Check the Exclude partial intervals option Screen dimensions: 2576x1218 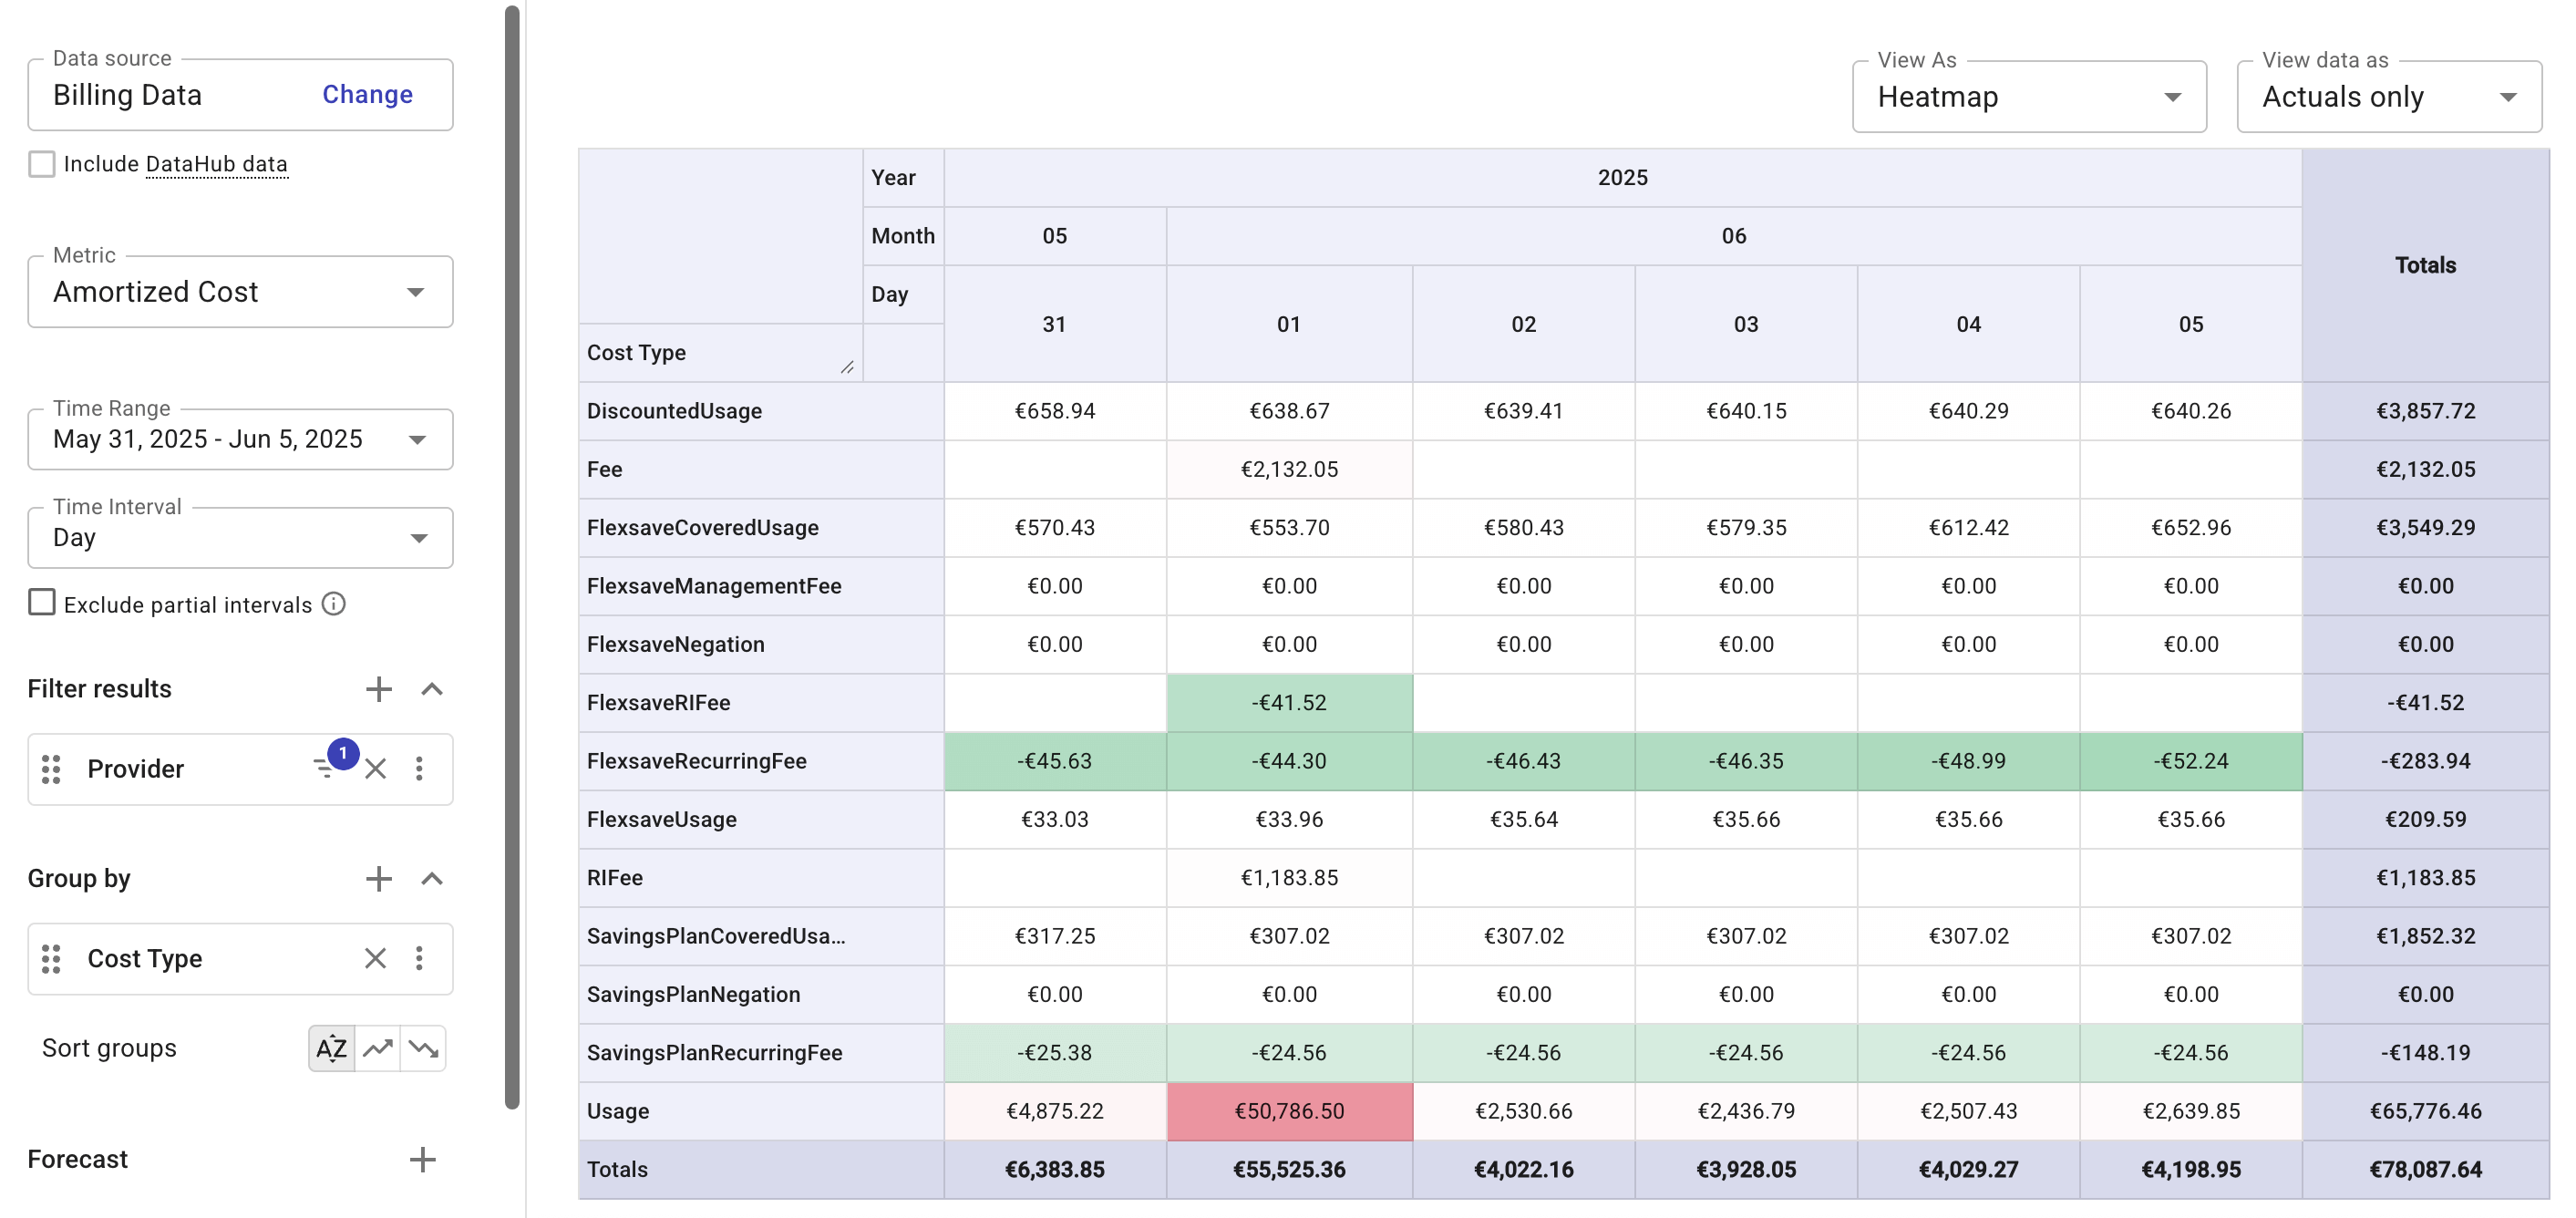tap(41, 602)
